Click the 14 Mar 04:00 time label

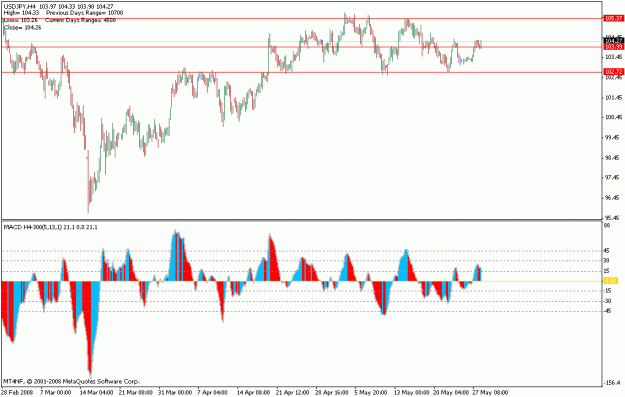click(x=96, y=393)
